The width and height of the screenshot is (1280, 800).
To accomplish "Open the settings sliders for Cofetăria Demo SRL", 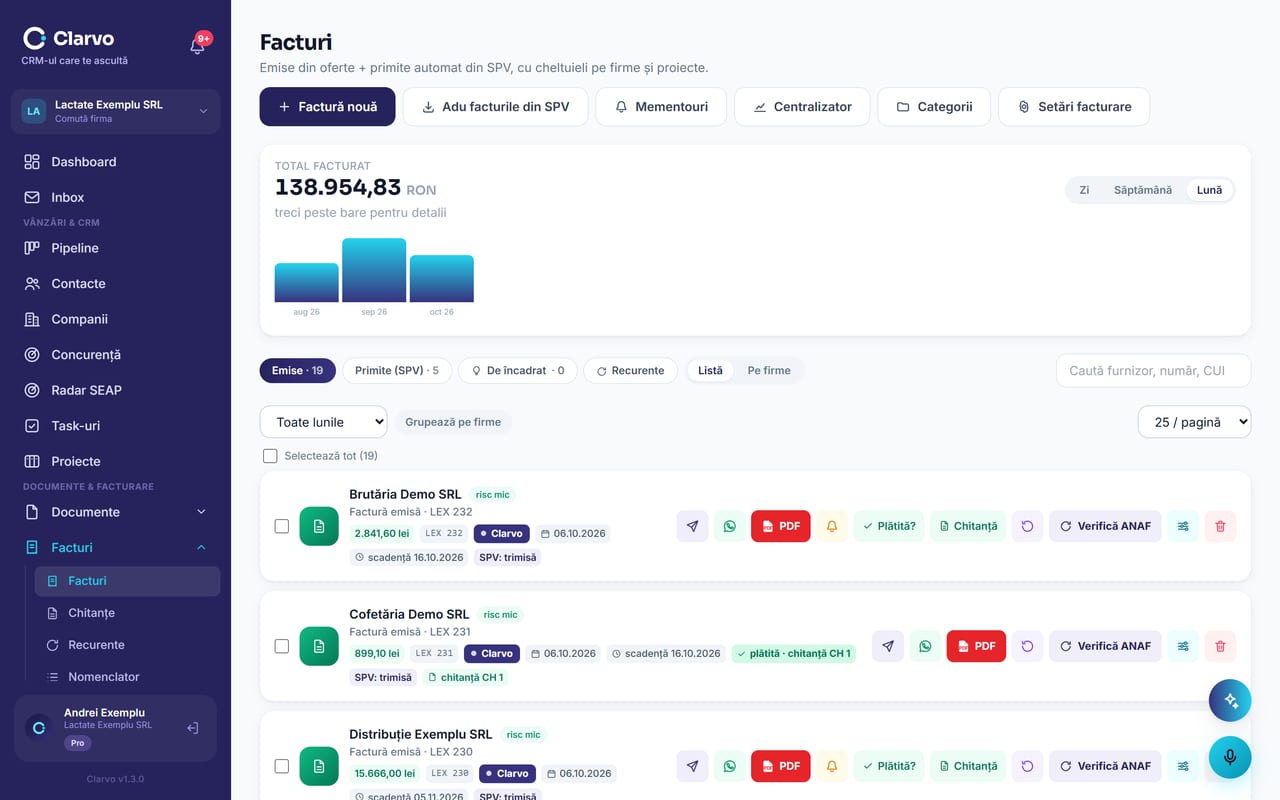I will click(1183, 646).
